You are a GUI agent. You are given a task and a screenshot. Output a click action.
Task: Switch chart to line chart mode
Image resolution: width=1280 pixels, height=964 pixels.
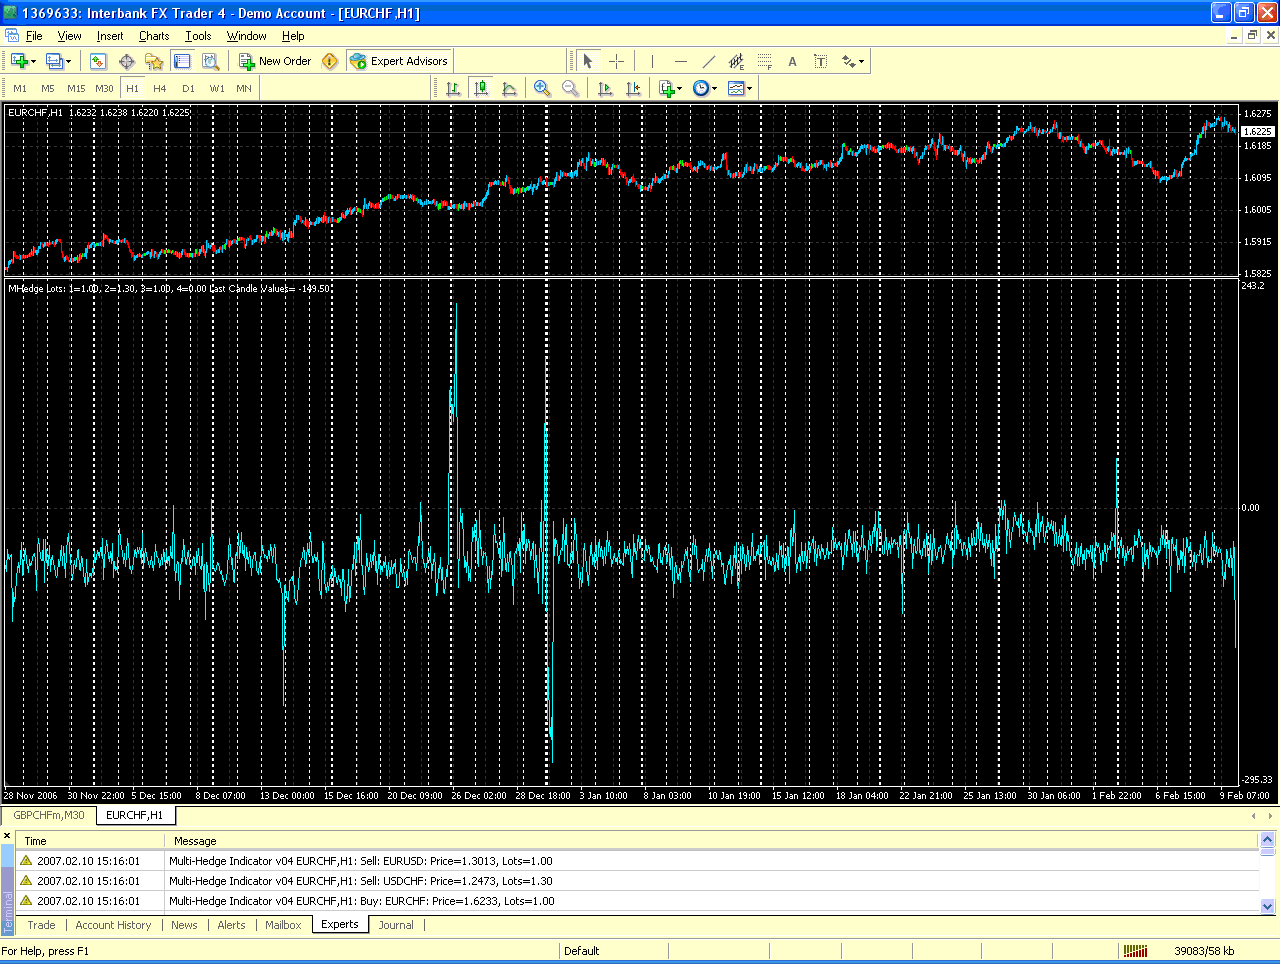pyautogui.click(x=509, y=88)
